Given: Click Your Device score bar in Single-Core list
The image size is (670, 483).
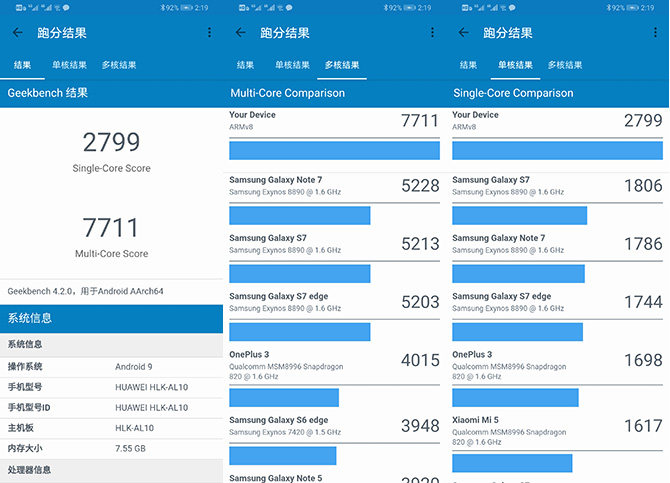Looking at the screenshot, I should pos(557,150).
